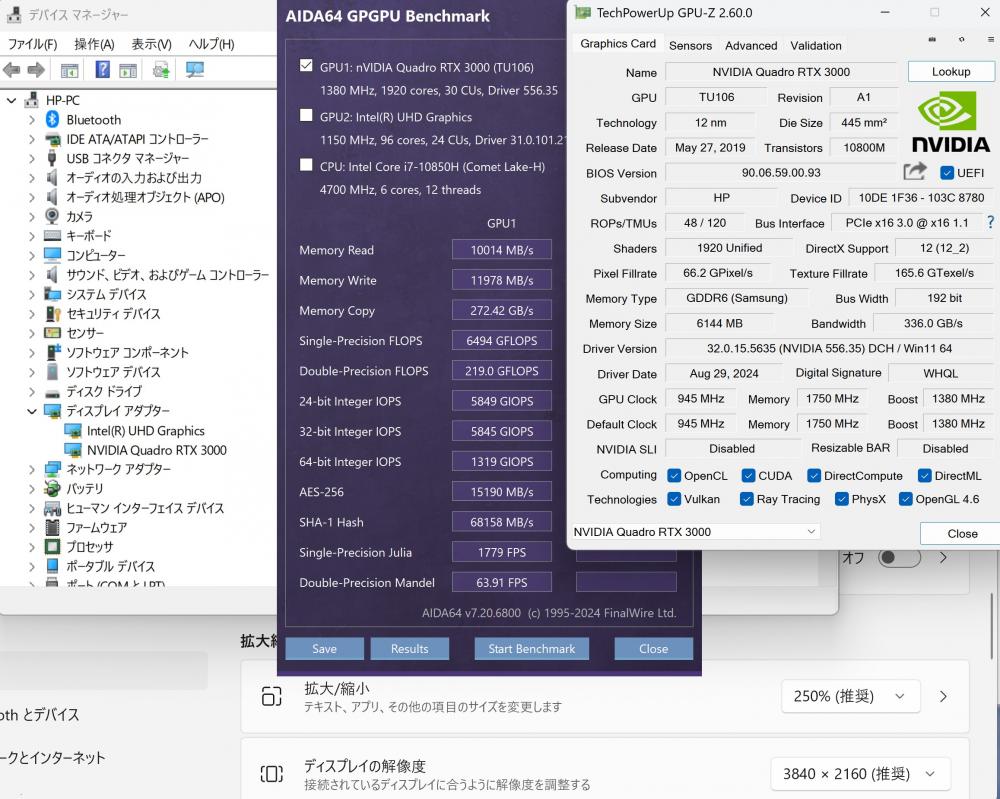Click the NVIDIA logo in GPU-Z
This screenshot has width=1000, height=799.
coord(950,122)
